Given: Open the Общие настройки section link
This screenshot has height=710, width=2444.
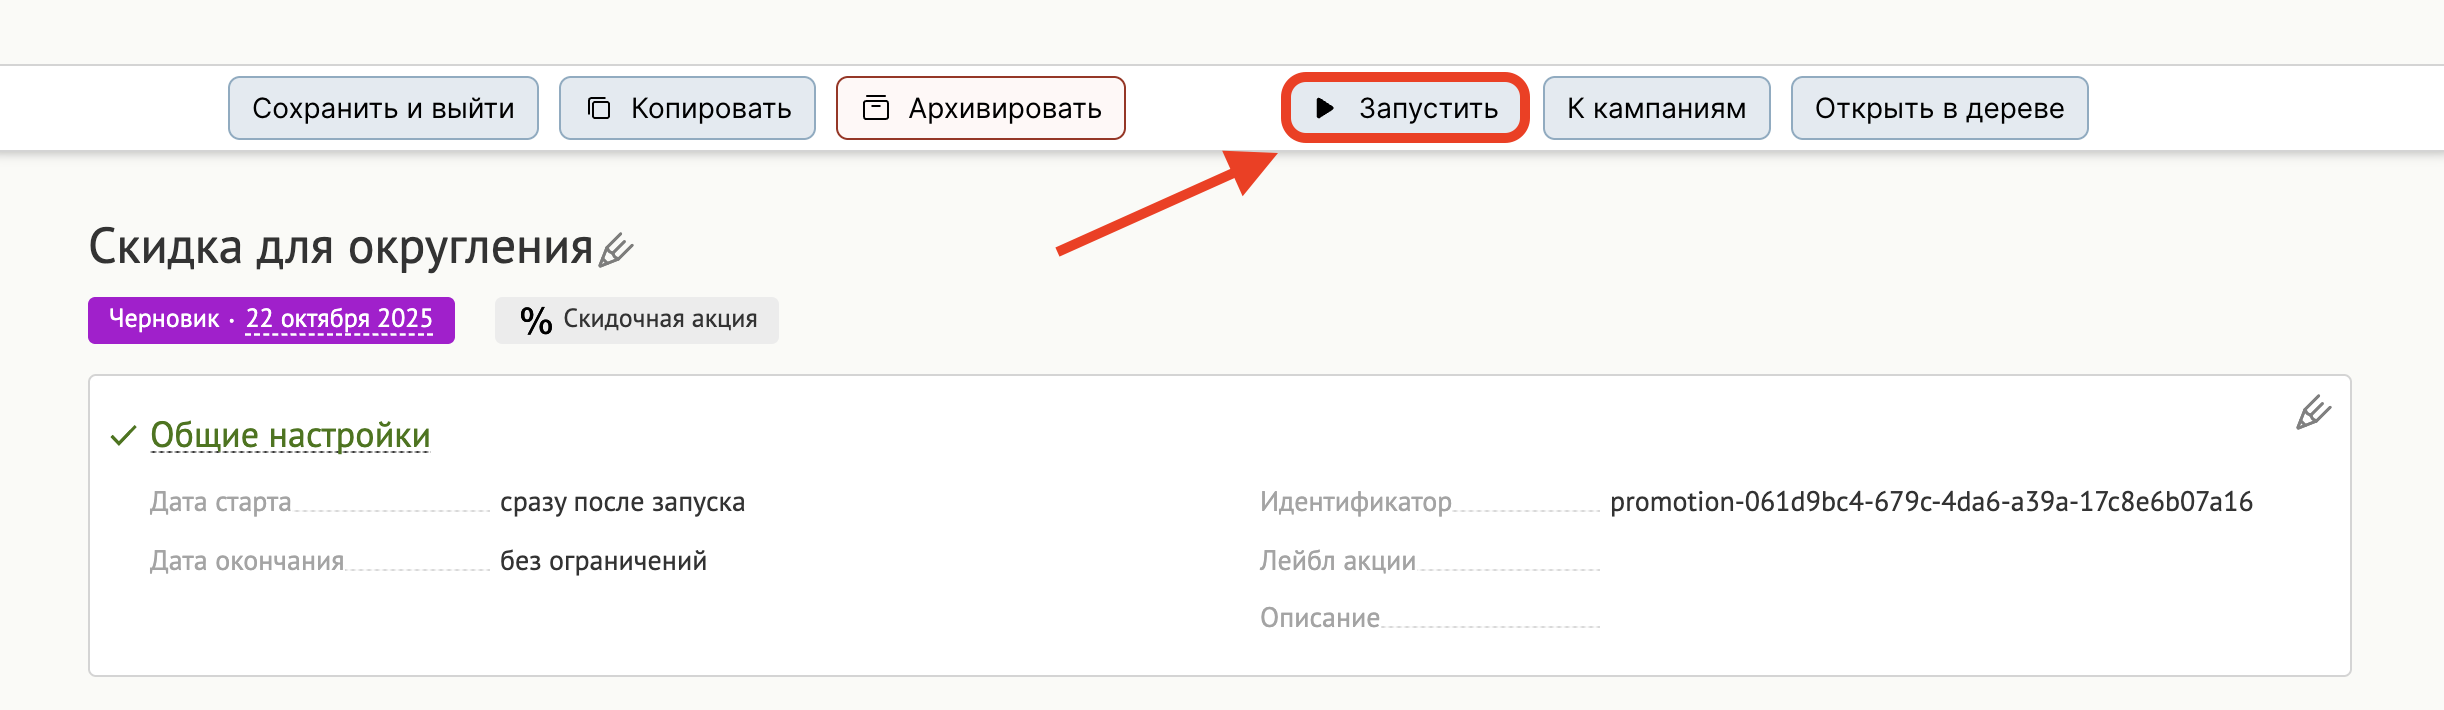Looking at the screenshot, I should pos(290,436).
